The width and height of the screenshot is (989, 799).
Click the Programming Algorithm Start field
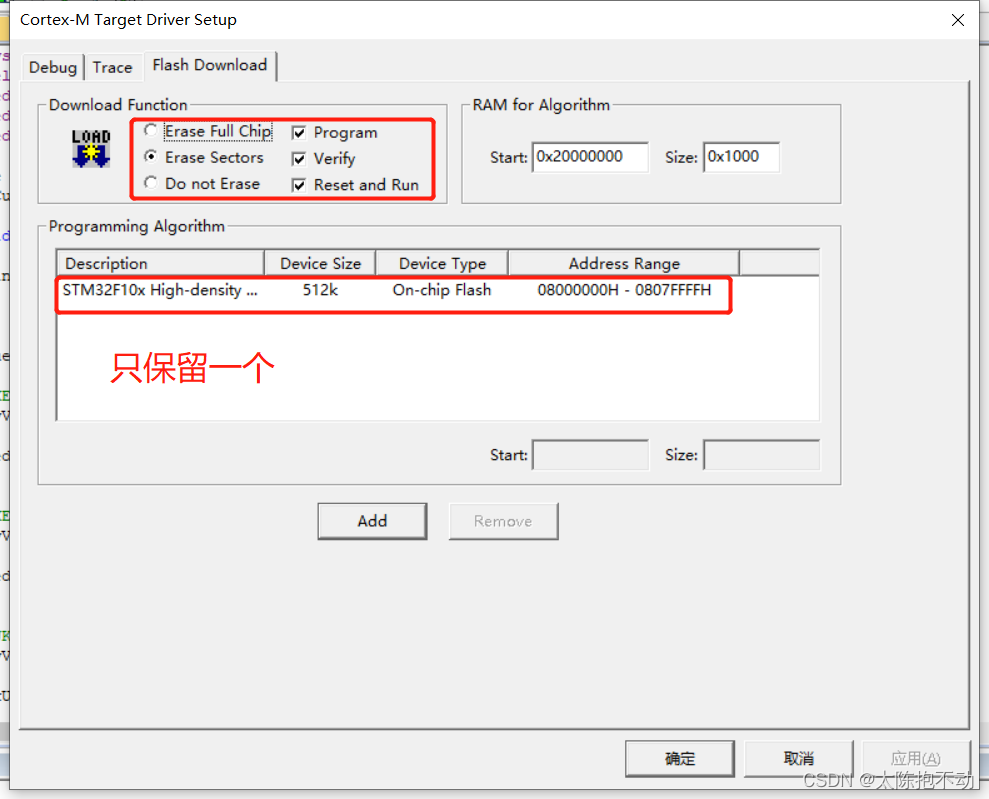coord(590,455)
